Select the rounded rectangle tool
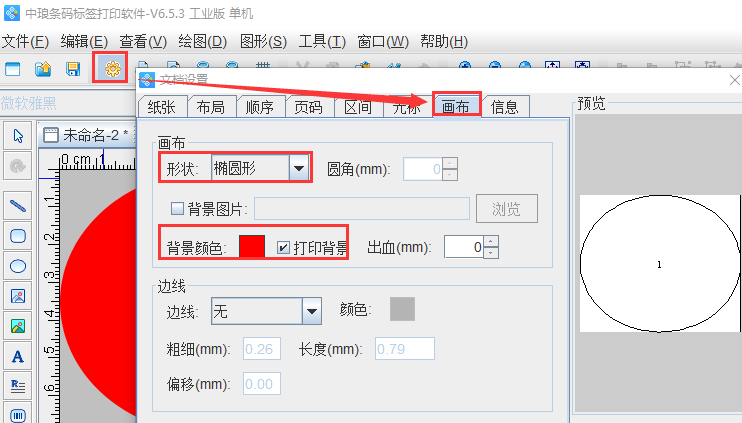 coord(18,236)
